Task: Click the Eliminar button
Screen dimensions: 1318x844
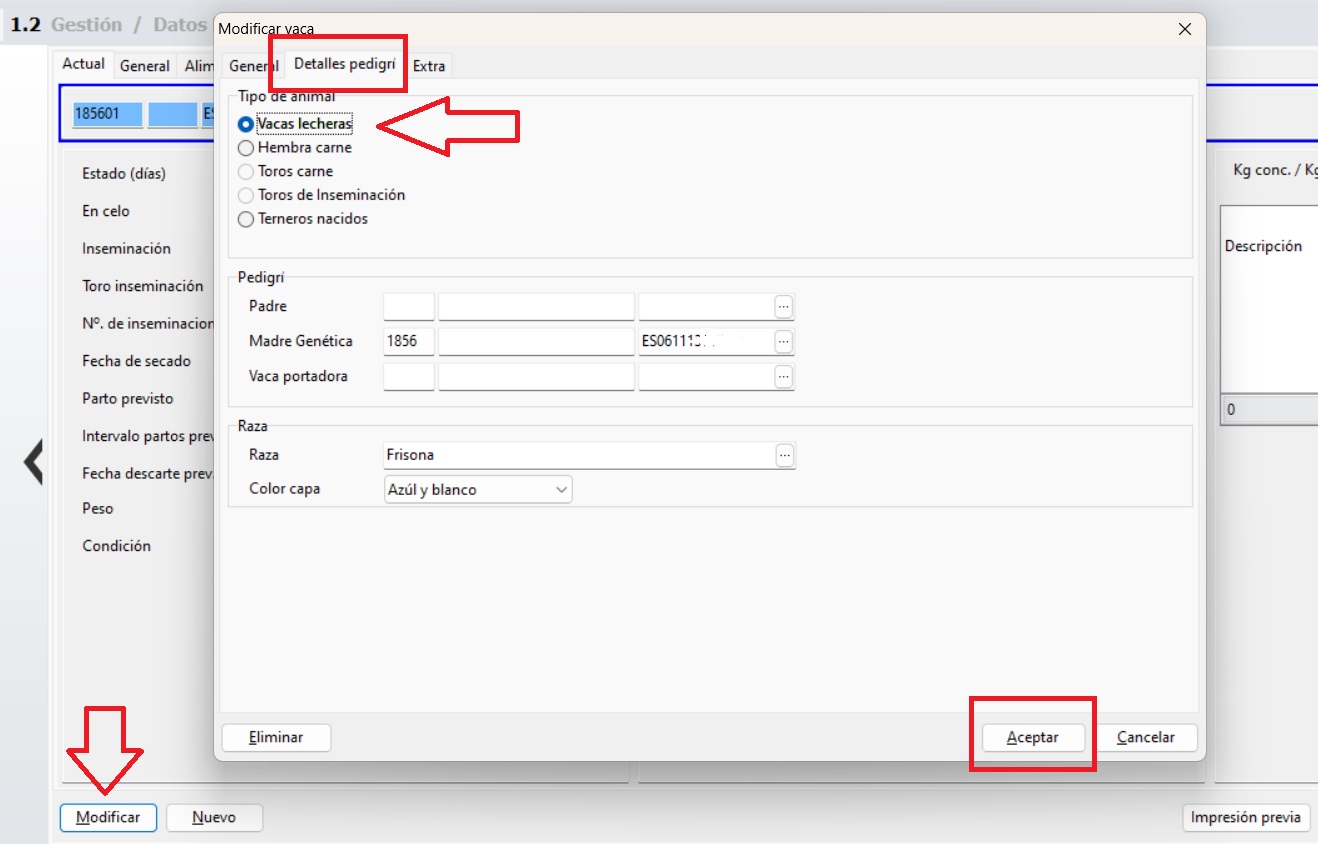Action: click(x=276, y=737)
